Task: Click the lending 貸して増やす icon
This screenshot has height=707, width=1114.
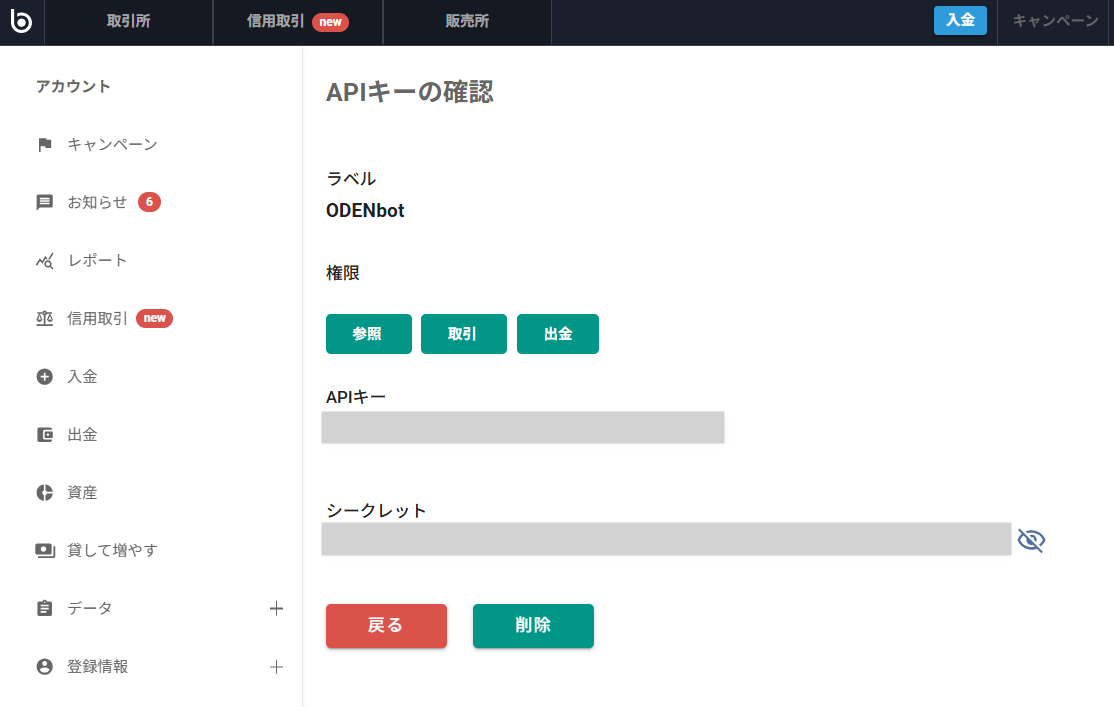Action: click(x=44, y=551)
